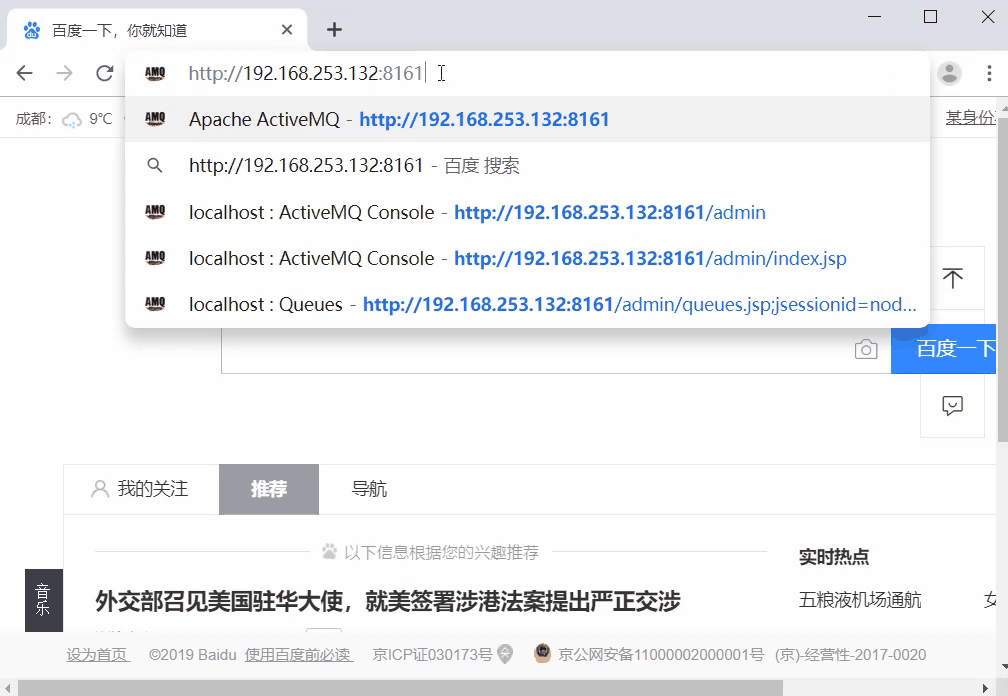
Task: Open a new tab with the plus button
Action: pyautogui.click(x=334, y=30)
